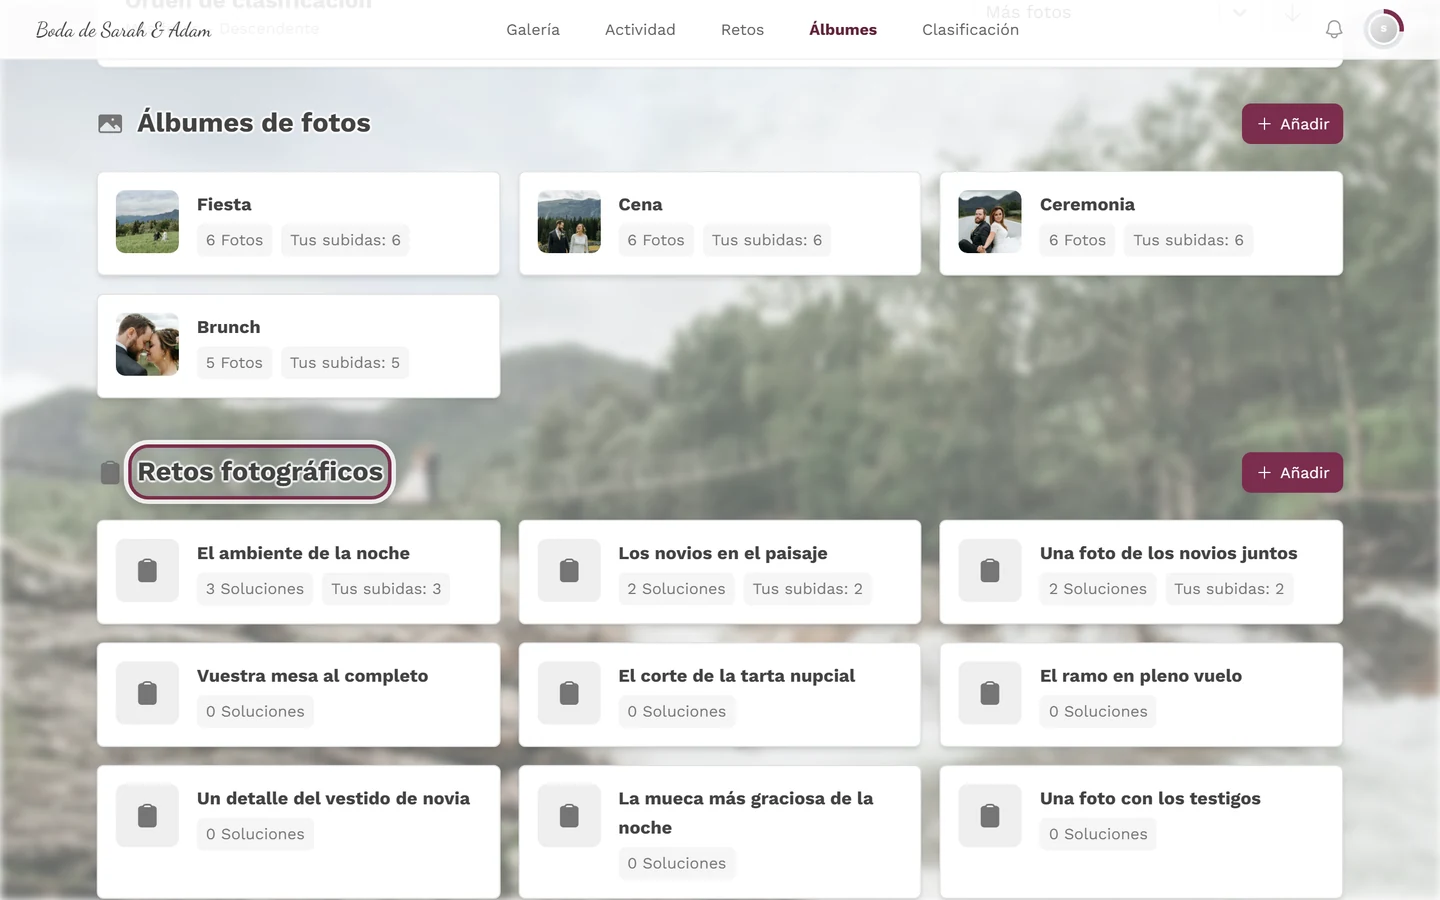Click clipboard icon on Un detalle del vestido de novia
This screenshot has width=1440, height=900.
(x=147, y=816)
